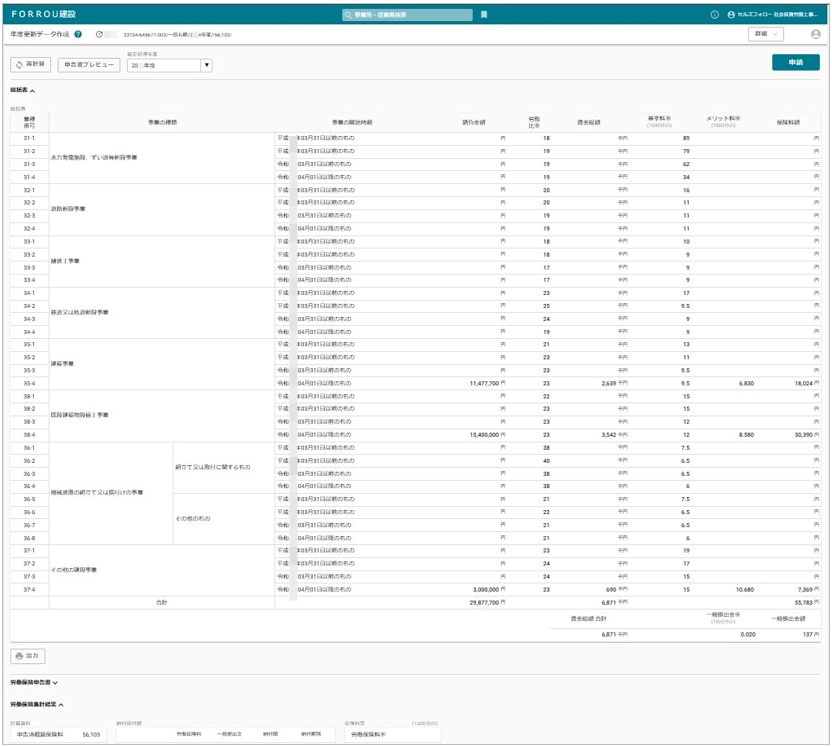The image size is (832, 746).
Task: Click row number 37-4
Action: coord(29,590)
